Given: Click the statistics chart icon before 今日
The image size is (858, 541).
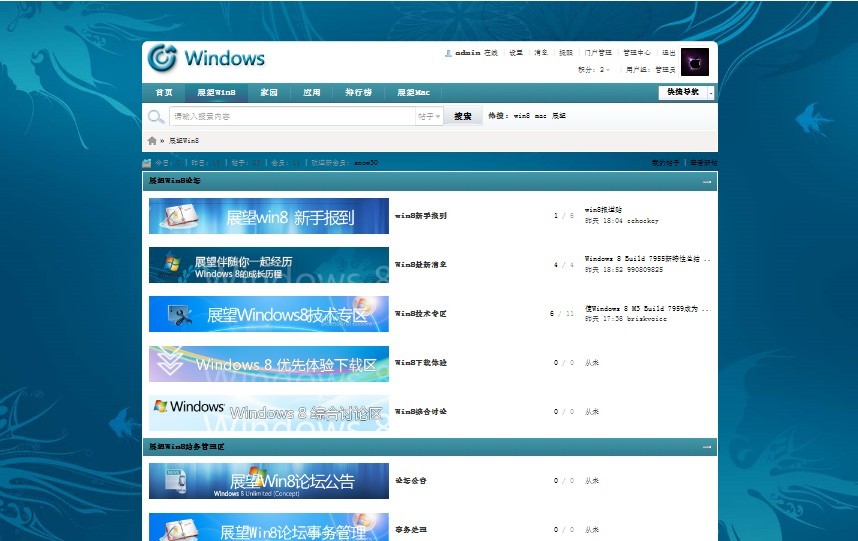Looking at the screenshot, I should 147,162.
